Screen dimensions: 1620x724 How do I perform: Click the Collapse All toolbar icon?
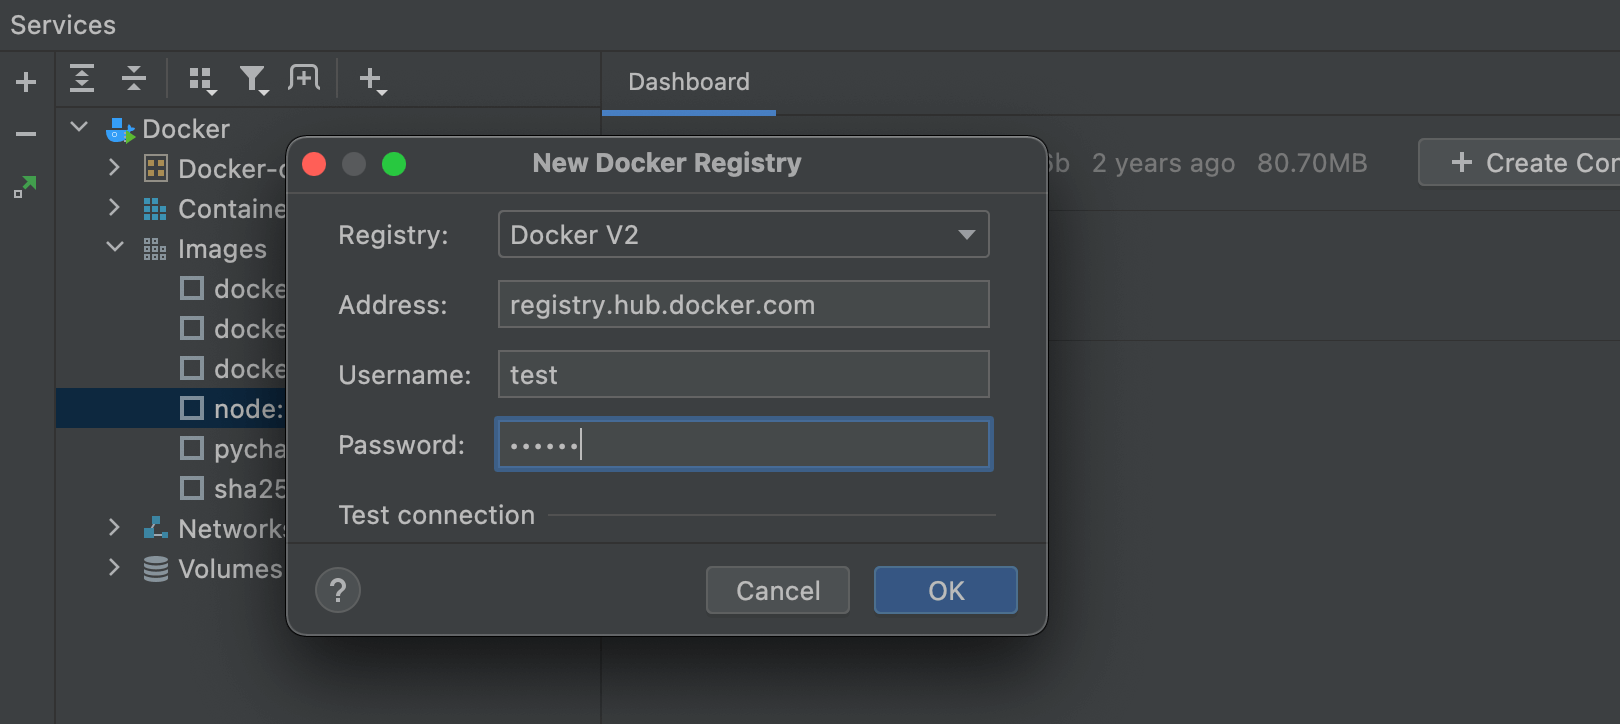[133, 78]
